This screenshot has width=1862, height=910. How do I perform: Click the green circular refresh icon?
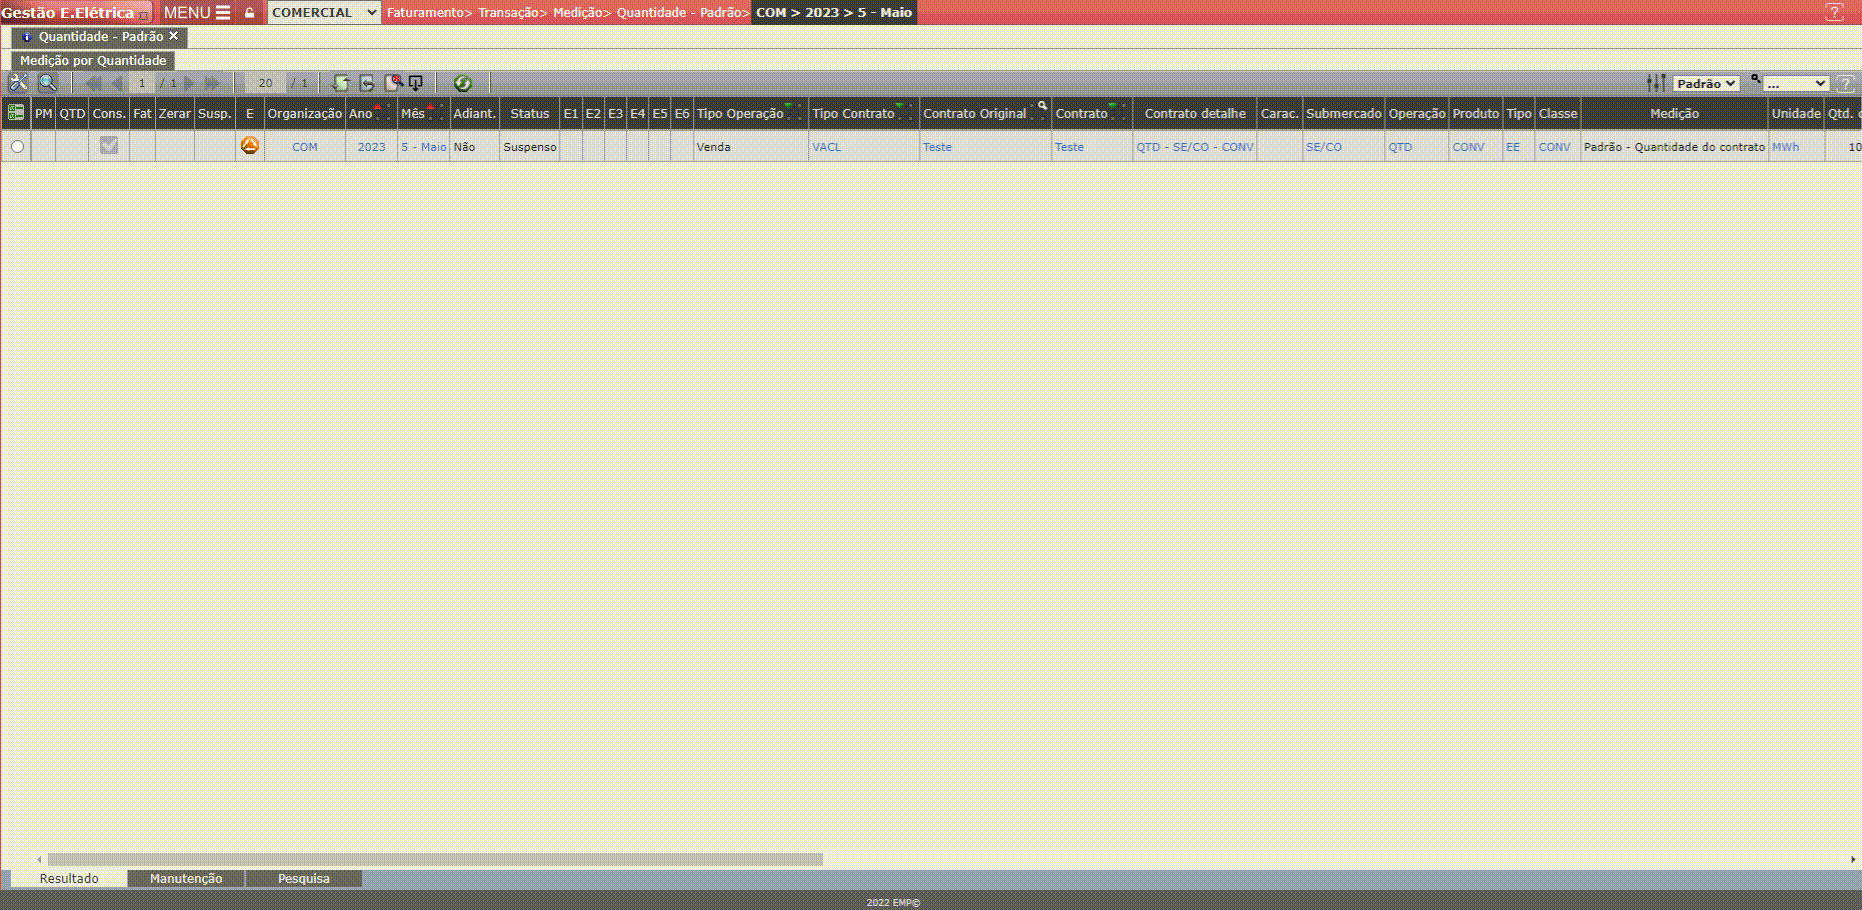[462, 83]
